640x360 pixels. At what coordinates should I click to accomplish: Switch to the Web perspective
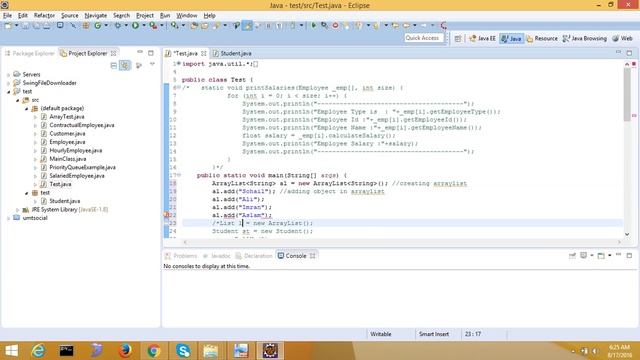click(x=622, y=38)
